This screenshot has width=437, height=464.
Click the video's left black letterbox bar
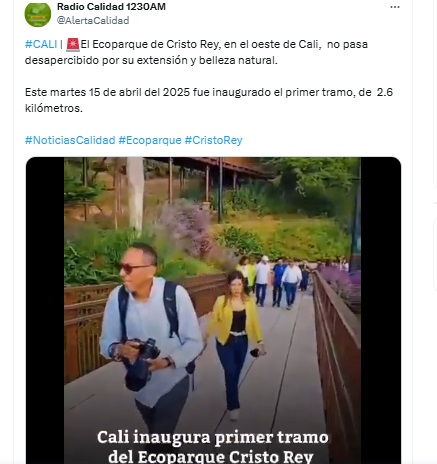click(45, 310)
